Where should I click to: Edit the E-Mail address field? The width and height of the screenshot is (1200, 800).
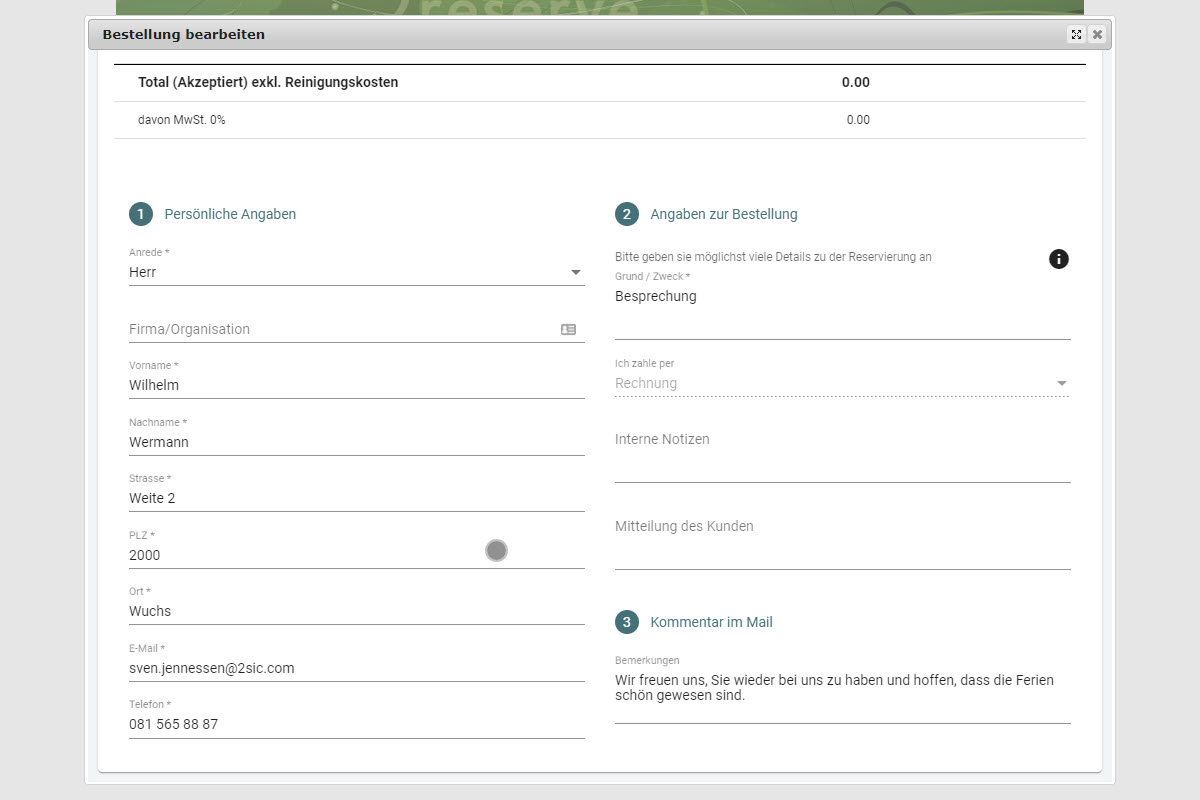[x=355, y=668]
